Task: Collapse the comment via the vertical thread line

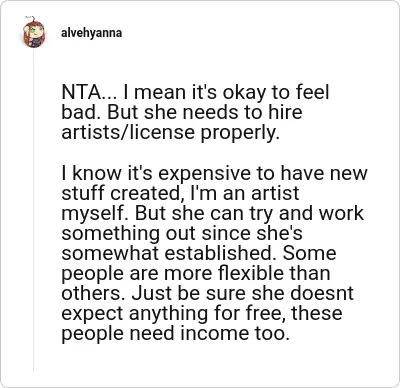Action: point(33,210)
